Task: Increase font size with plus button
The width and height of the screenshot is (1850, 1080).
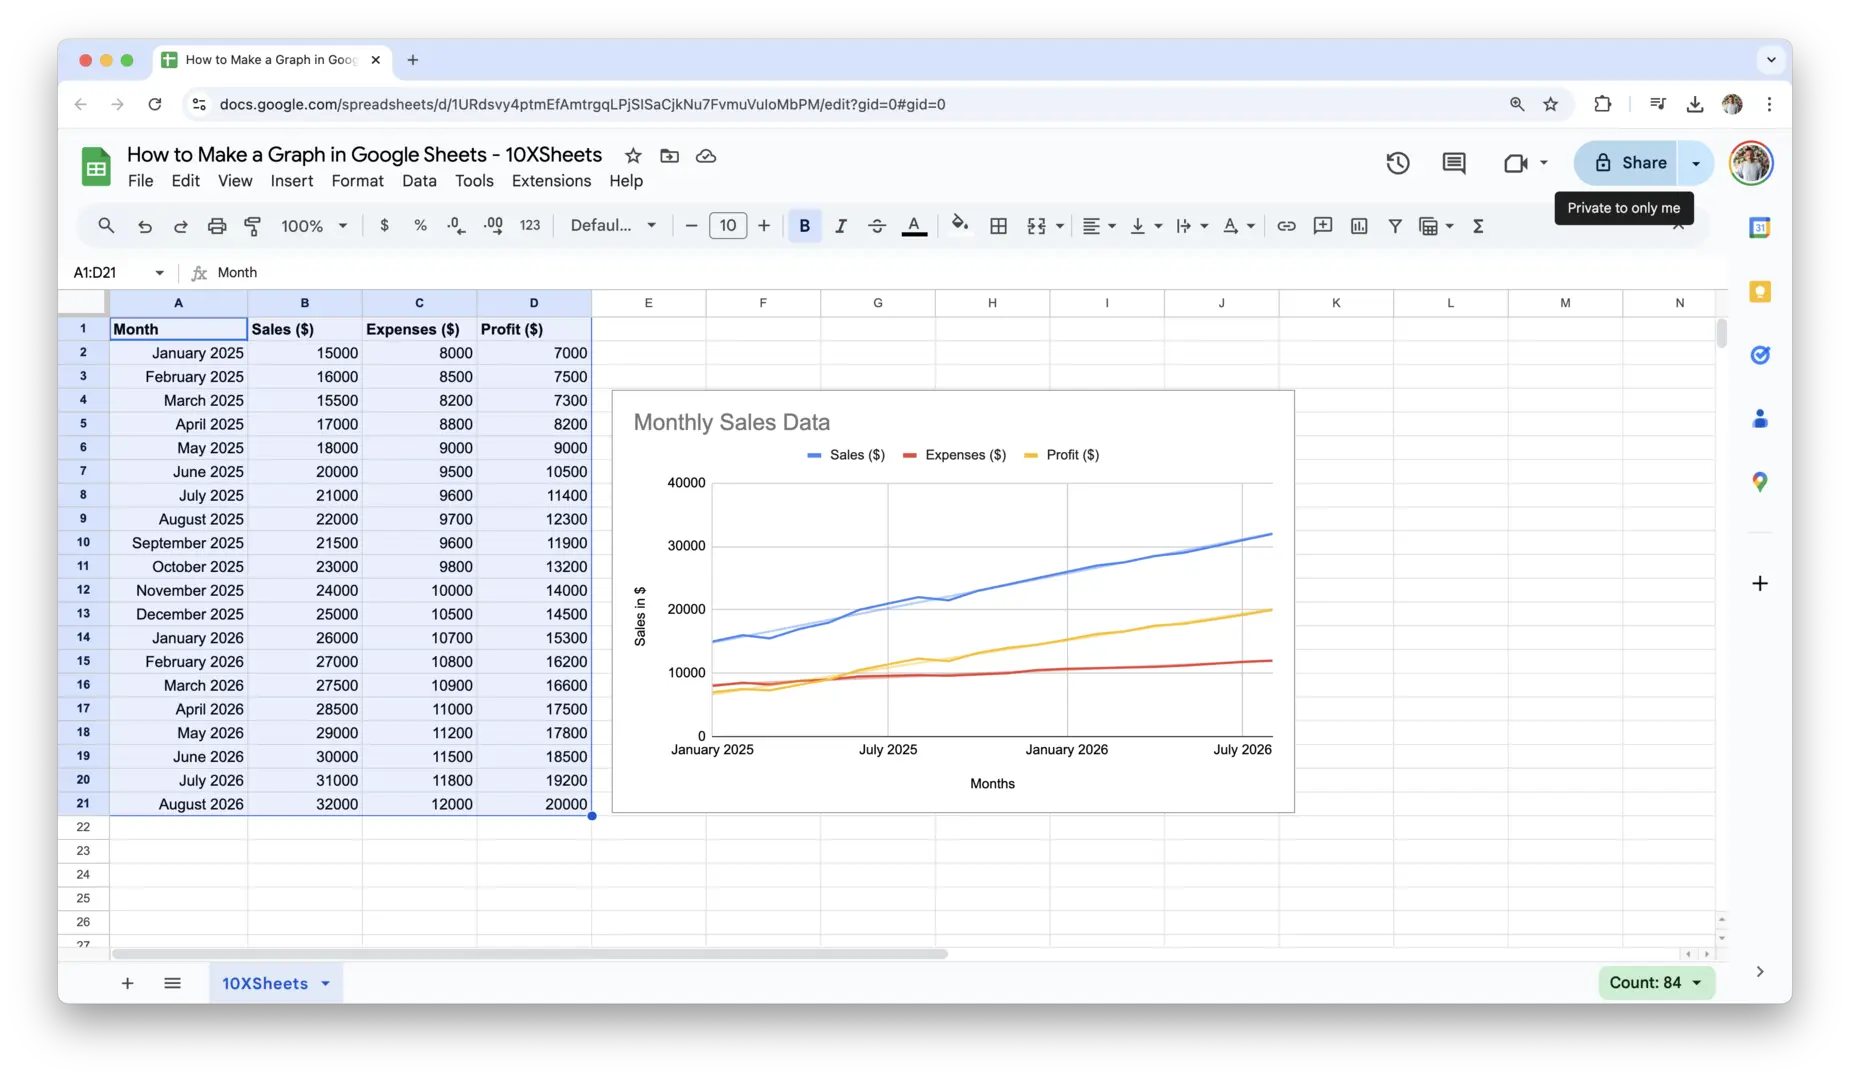Action: point(764,226)
